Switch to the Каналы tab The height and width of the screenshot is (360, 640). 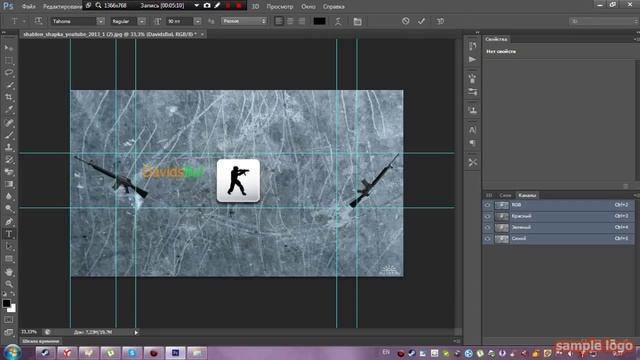pyautogui.click(x=527, y=196)
